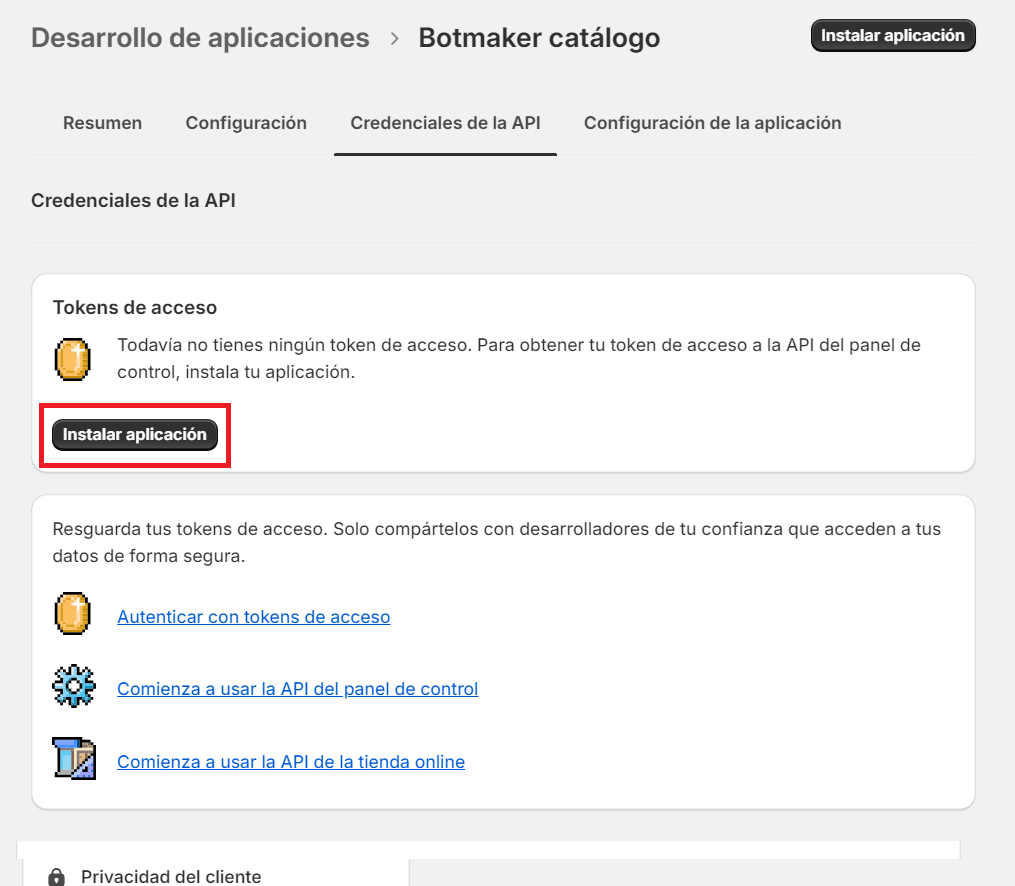Click the coin icon beside Autenticar con tokens
The width and height of the screenshot is (1015, 886).
tap(72, 613)
